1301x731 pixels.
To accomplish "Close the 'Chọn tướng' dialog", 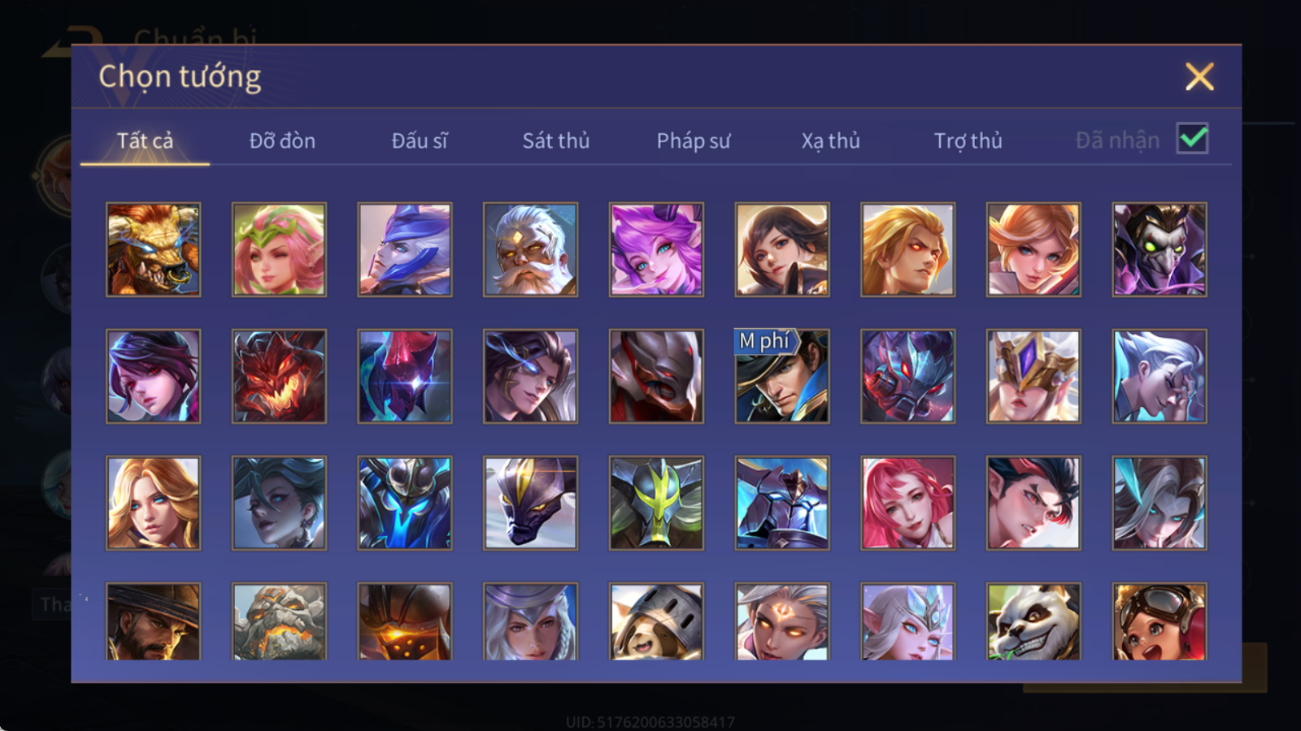I will [1199, 77].
